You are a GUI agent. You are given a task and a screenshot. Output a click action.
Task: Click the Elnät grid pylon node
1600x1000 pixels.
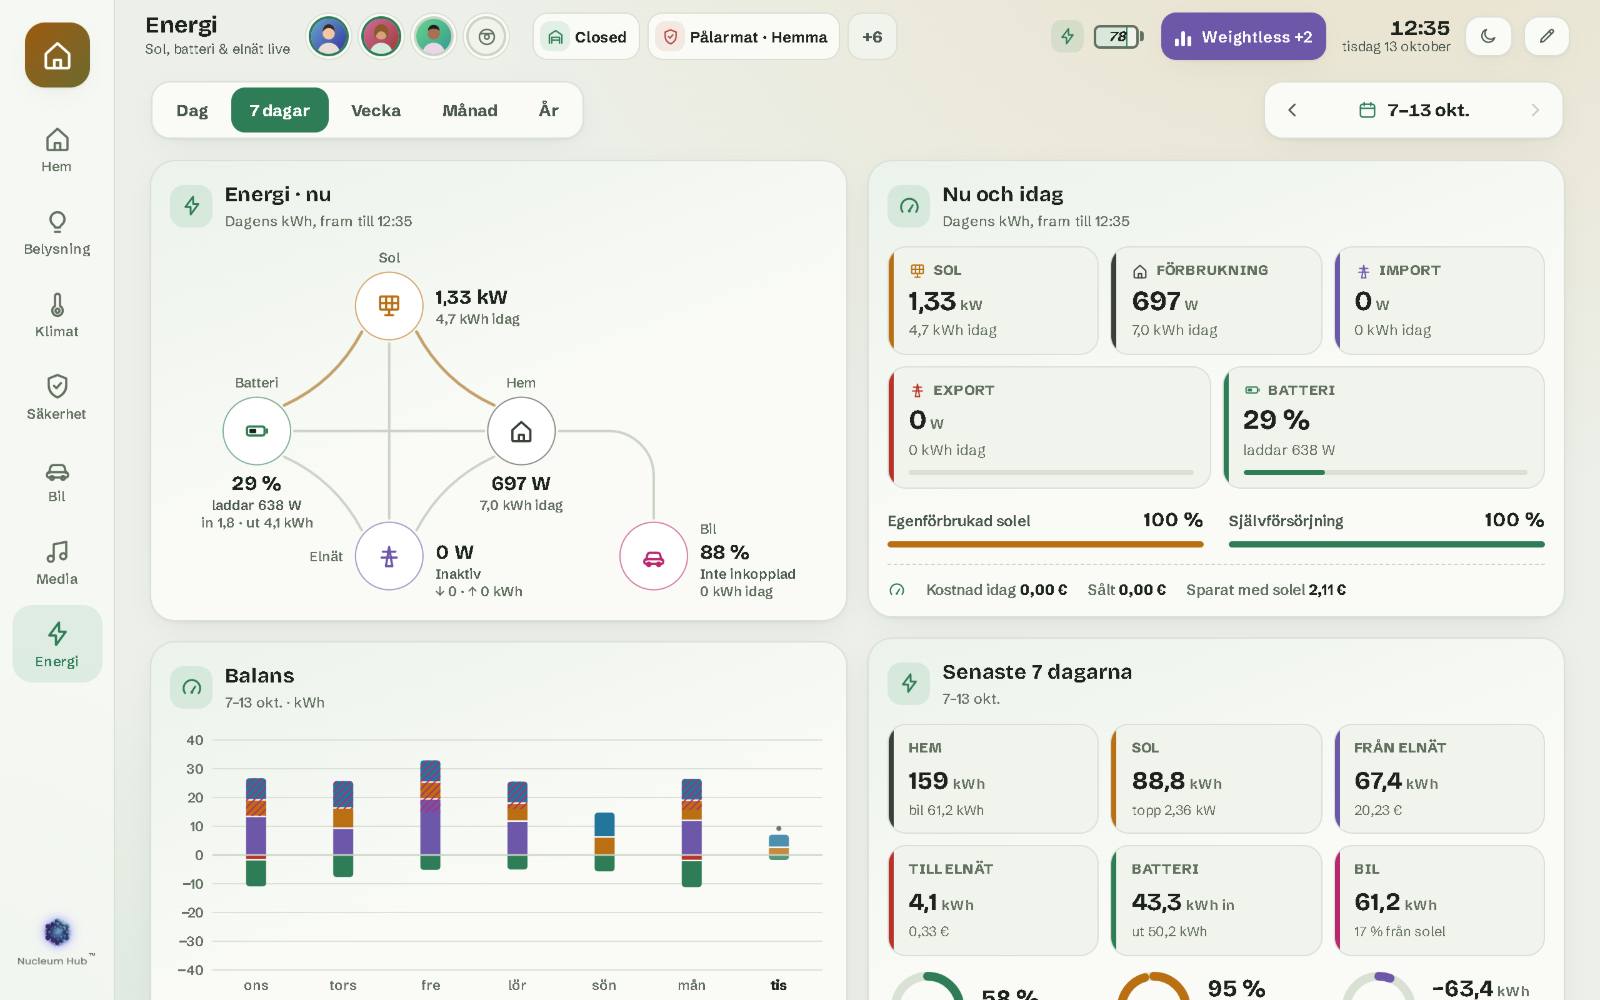[389, 556]
